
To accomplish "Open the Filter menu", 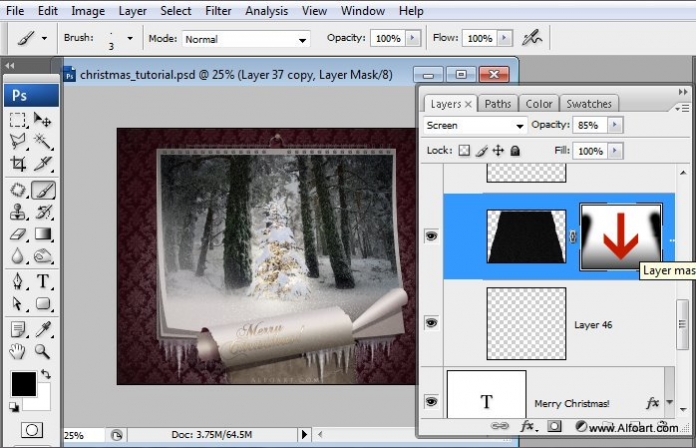I will [218, 11].
